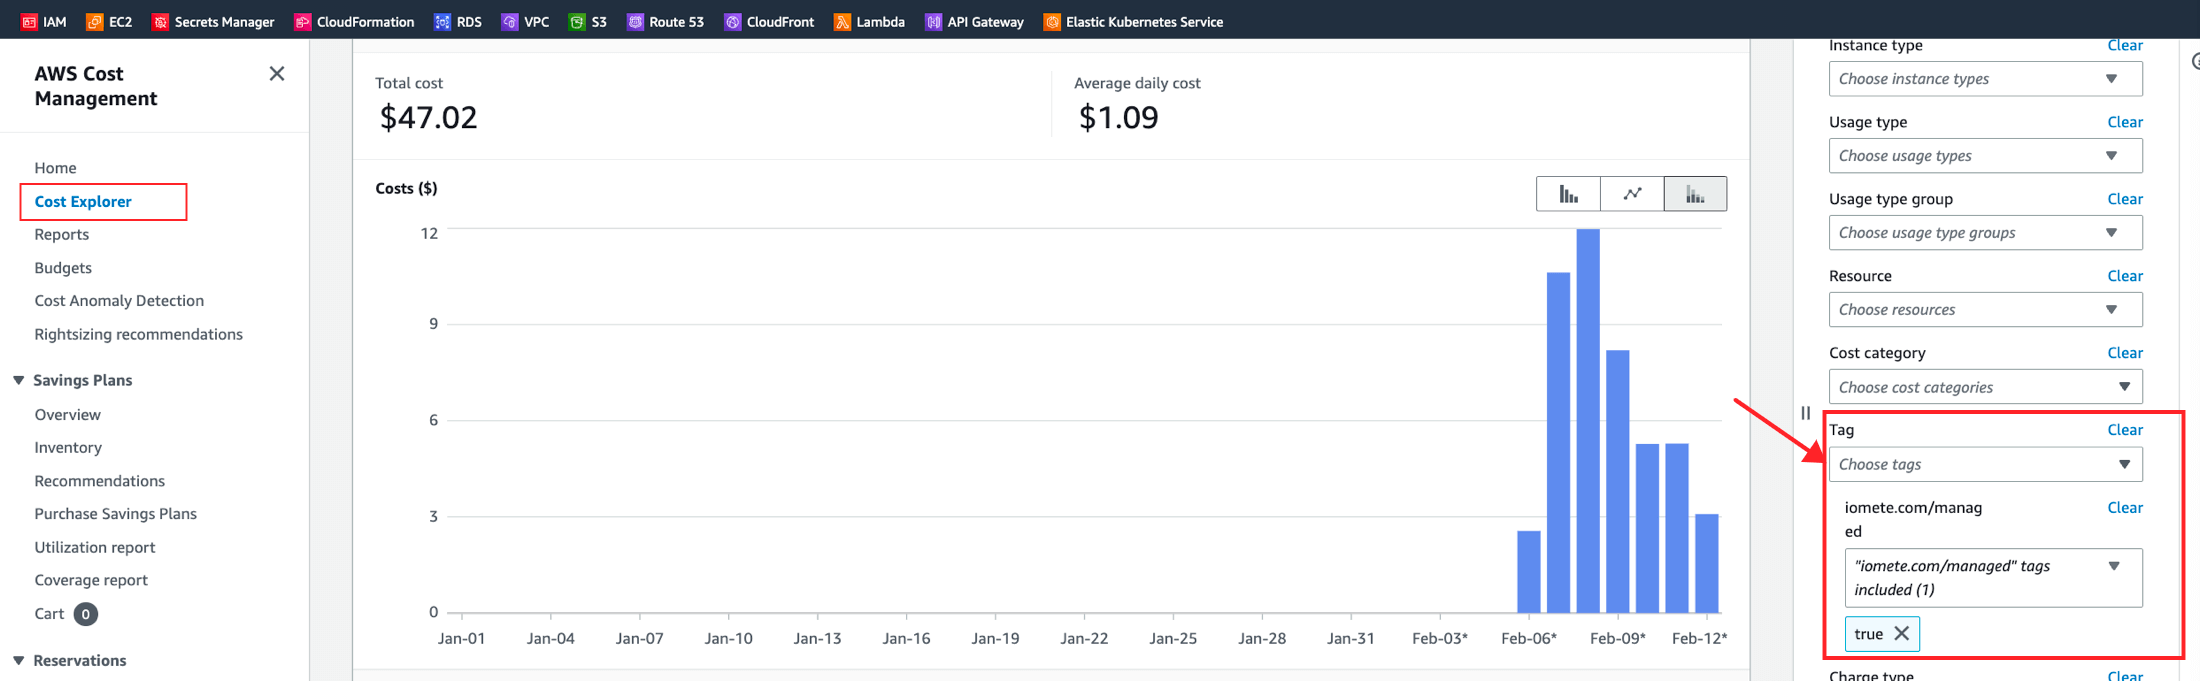Open the Savings Plans Cart
This screenshot has width=2200, height=681.
click(49, 614)
